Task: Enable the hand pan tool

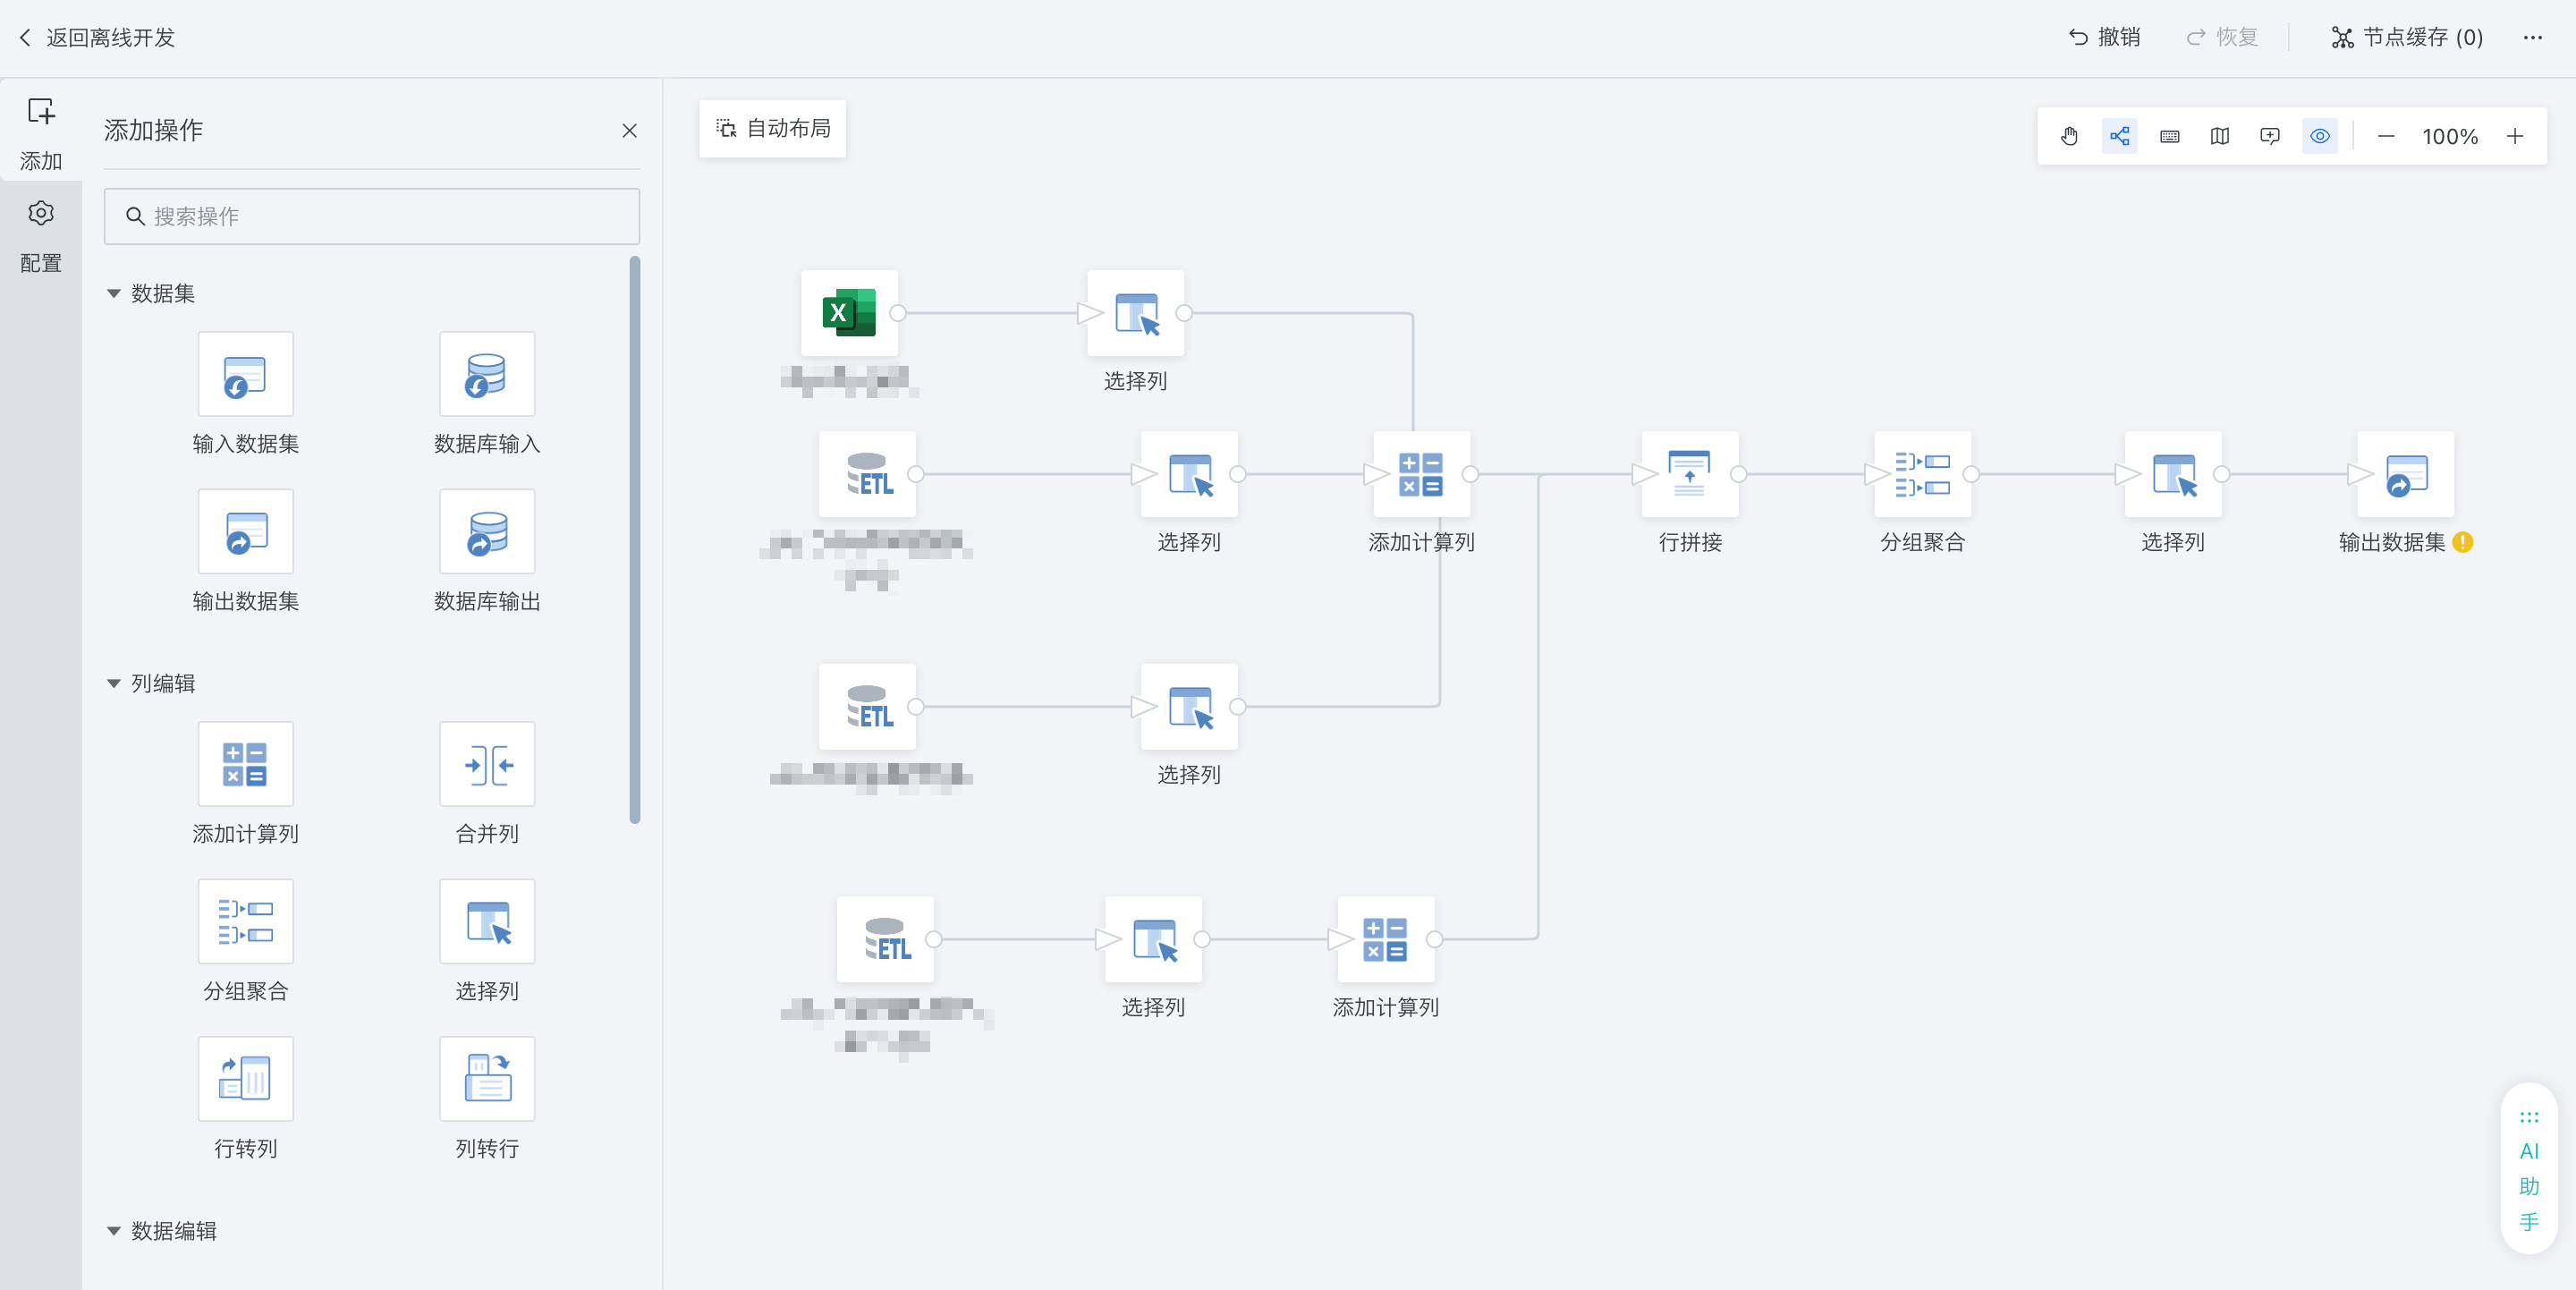Action: click(2069, 136)
